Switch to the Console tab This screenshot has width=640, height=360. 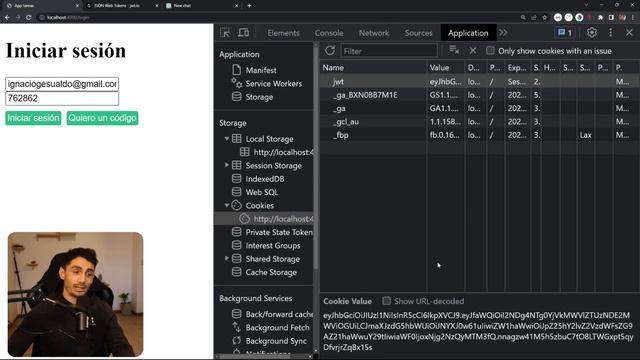[329, 33]
